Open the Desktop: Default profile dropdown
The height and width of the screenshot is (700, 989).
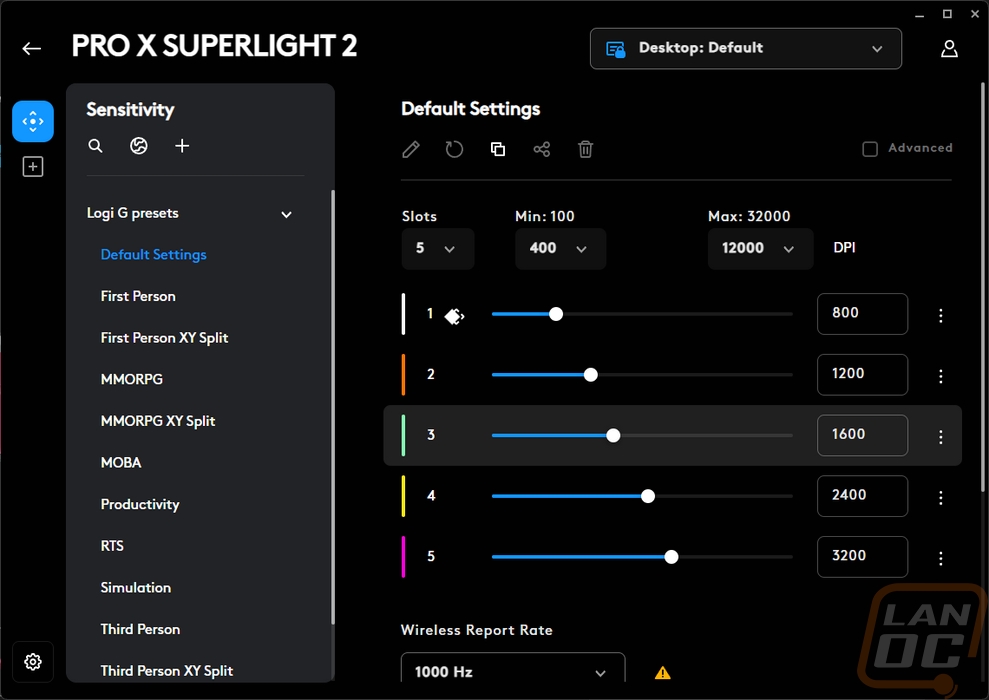[746, 49]
